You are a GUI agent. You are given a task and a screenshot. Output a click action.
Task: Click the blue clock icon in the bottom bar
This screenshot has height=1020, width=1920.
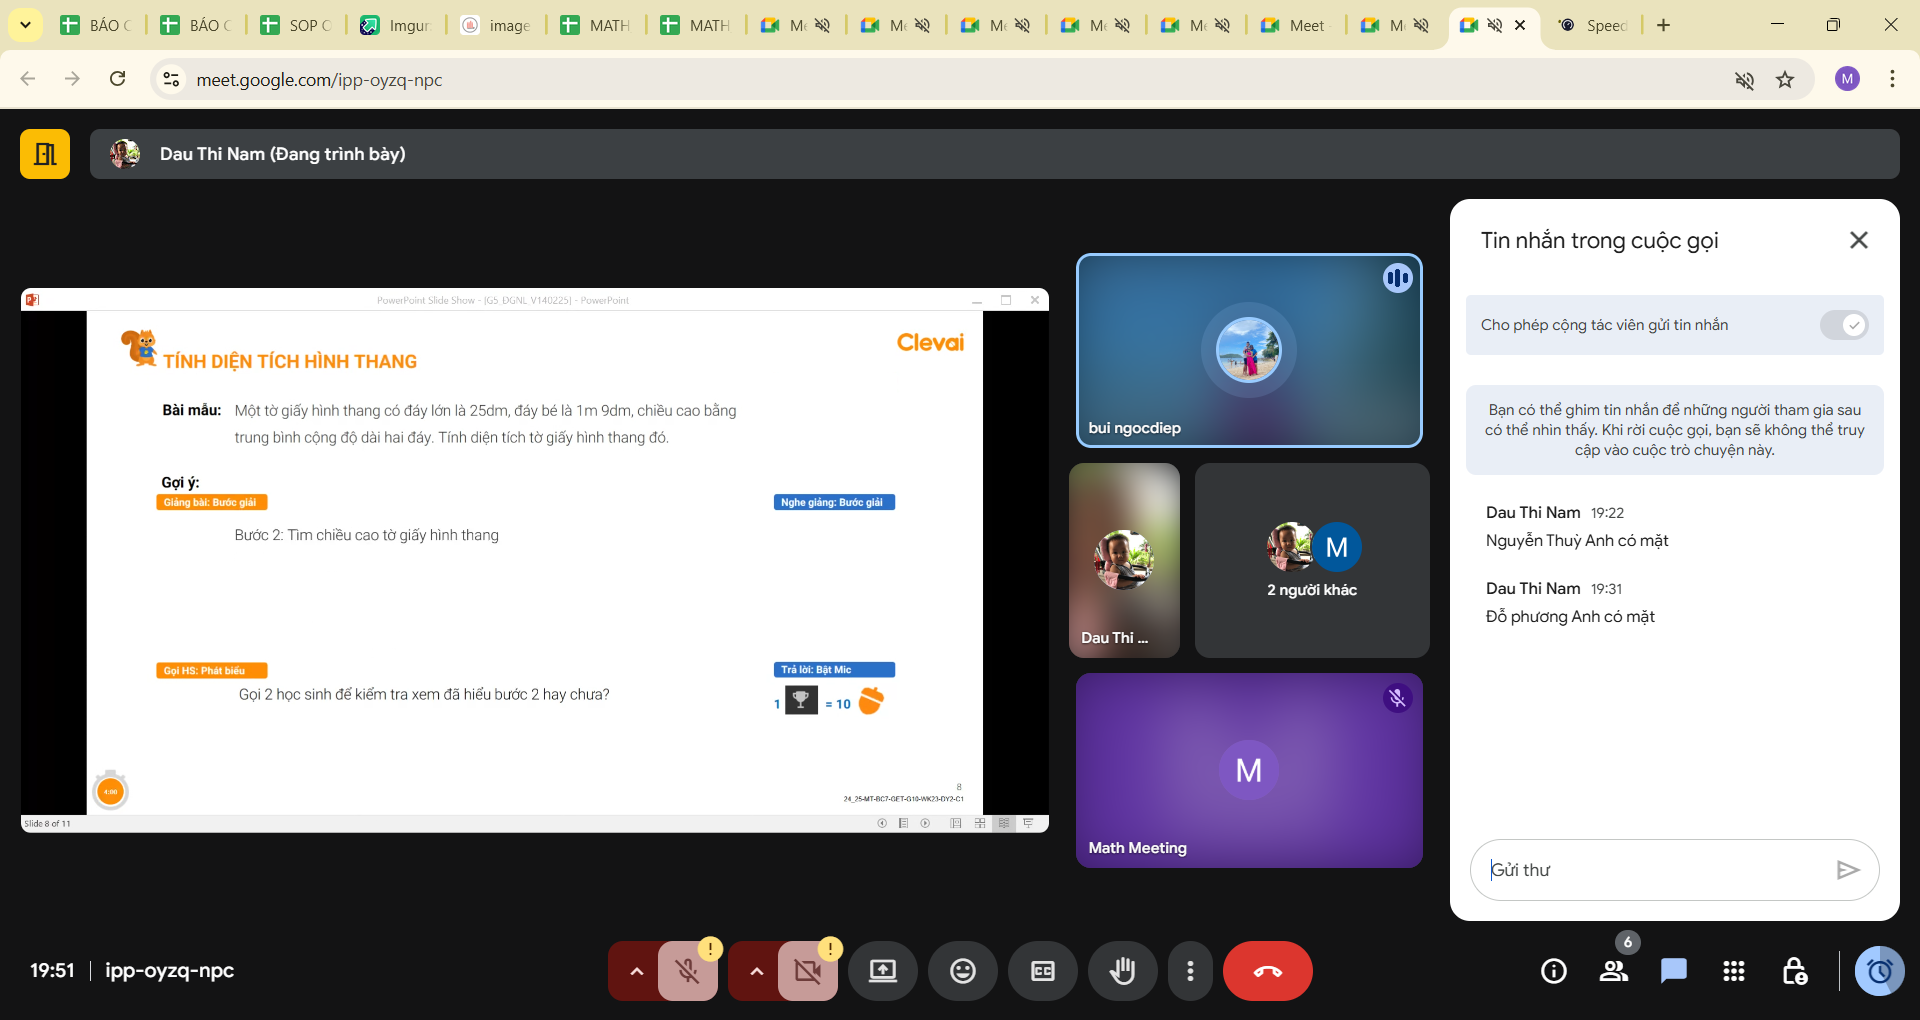[x=1880, y=971]
